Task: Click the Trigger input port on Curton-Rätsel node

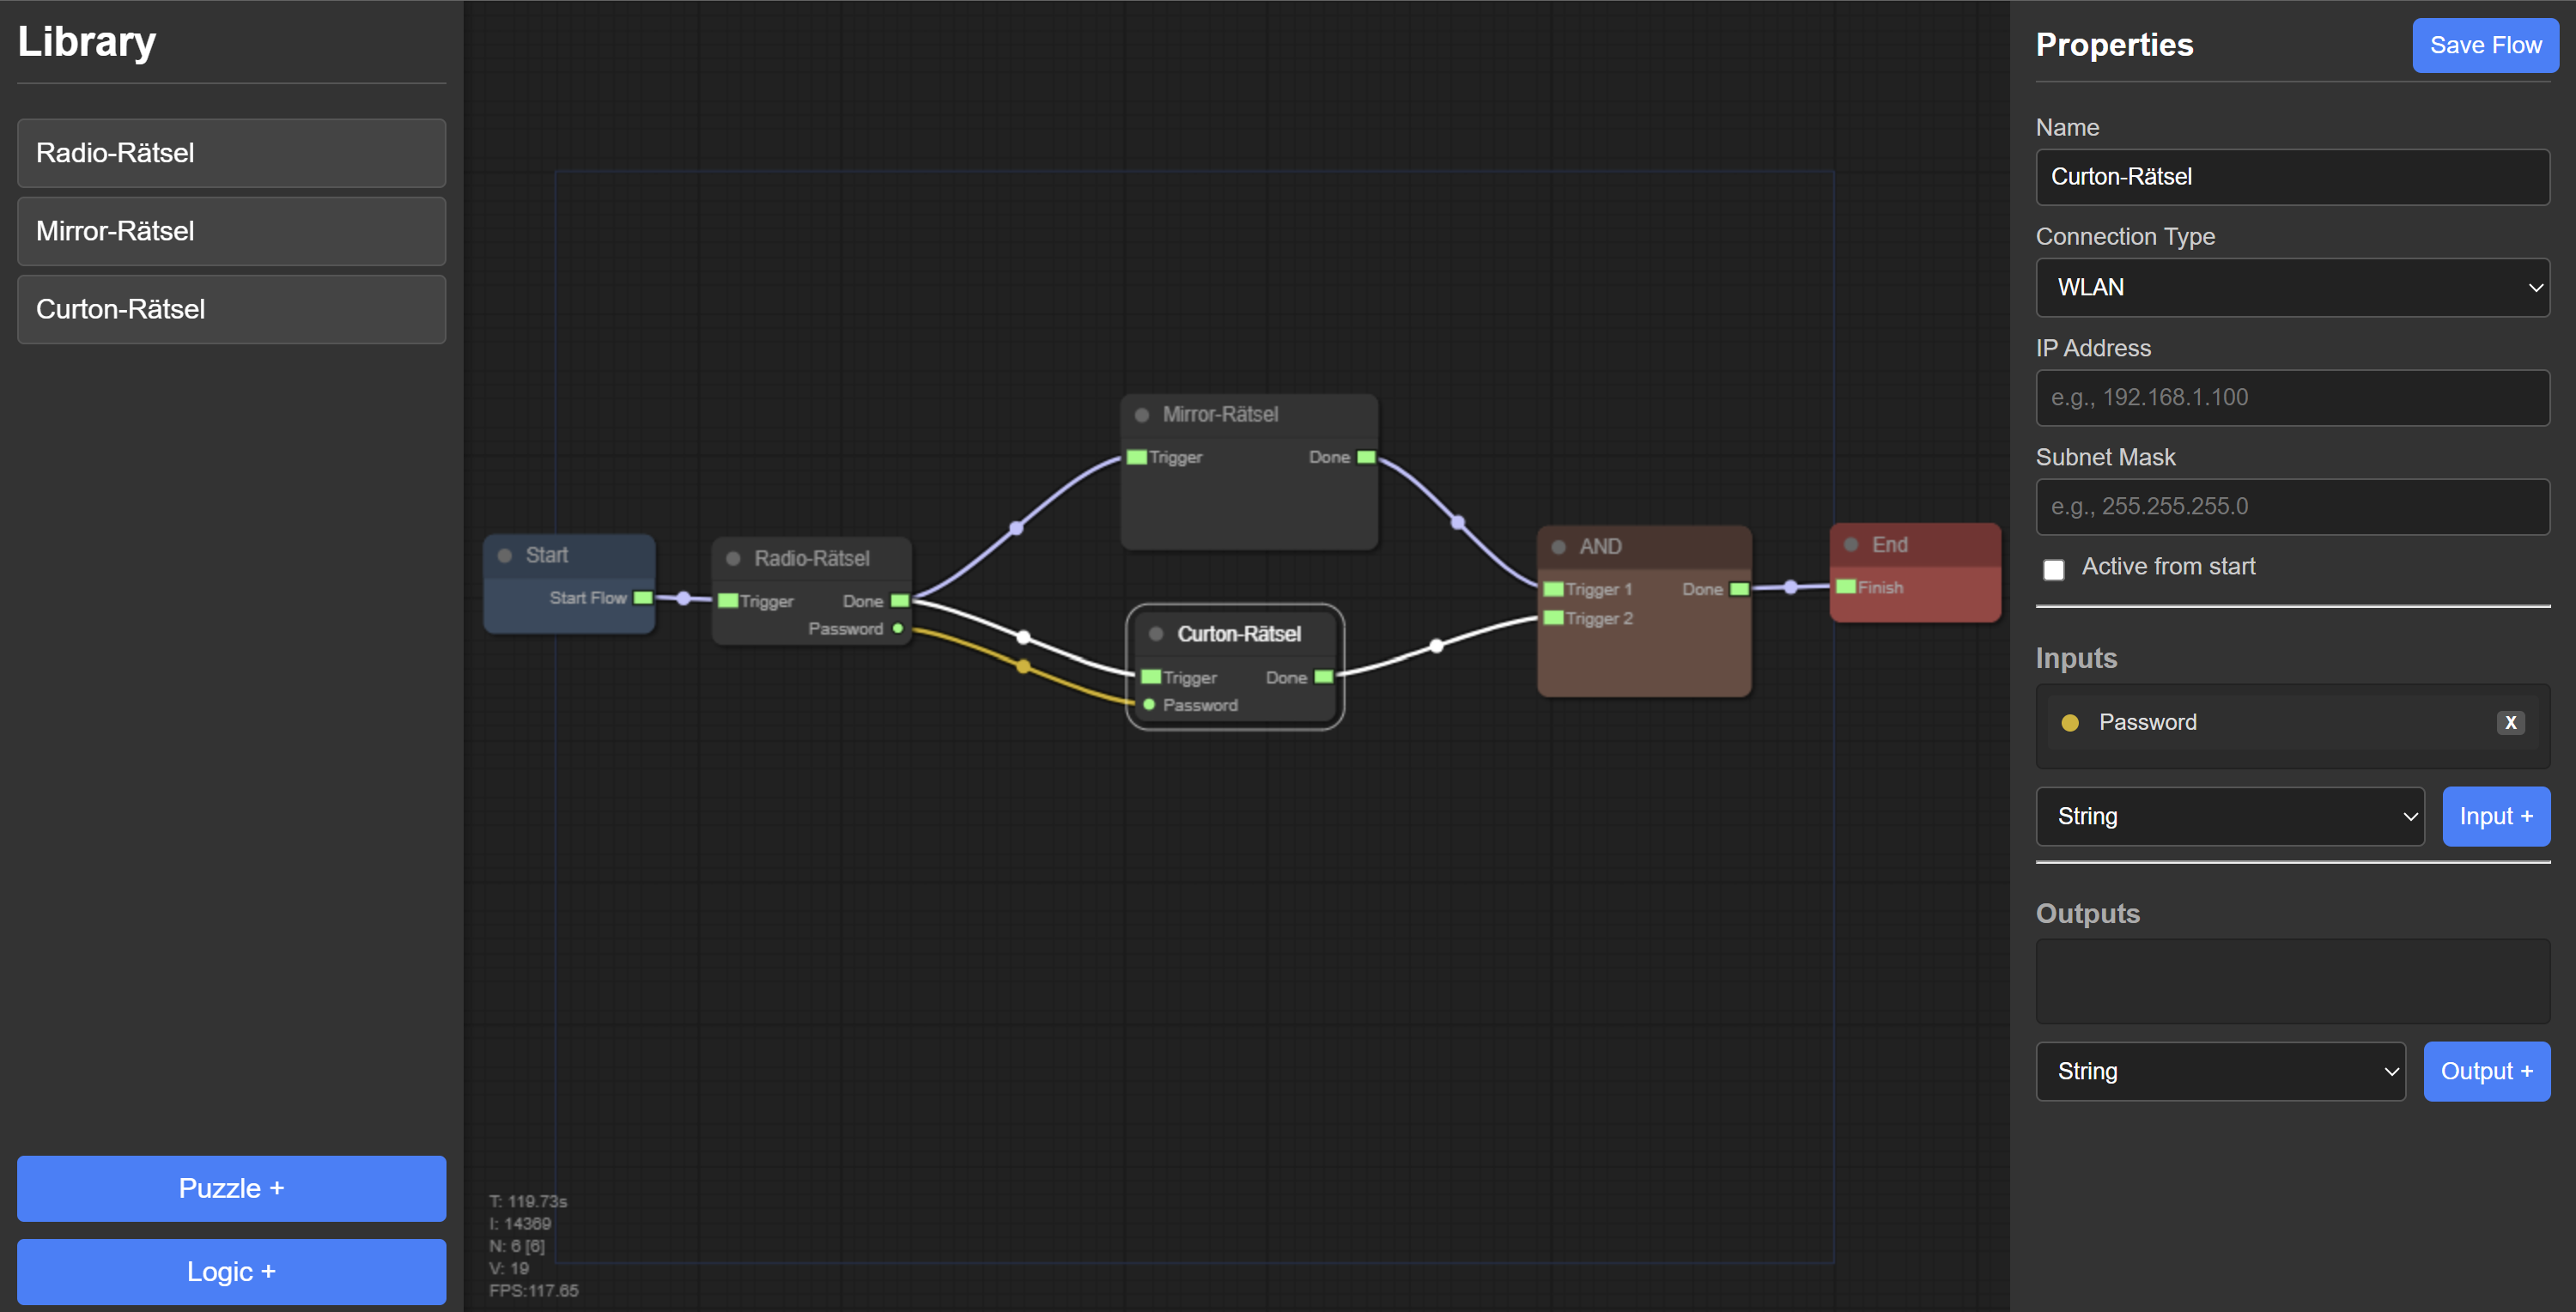Action: click(1151, 677)
